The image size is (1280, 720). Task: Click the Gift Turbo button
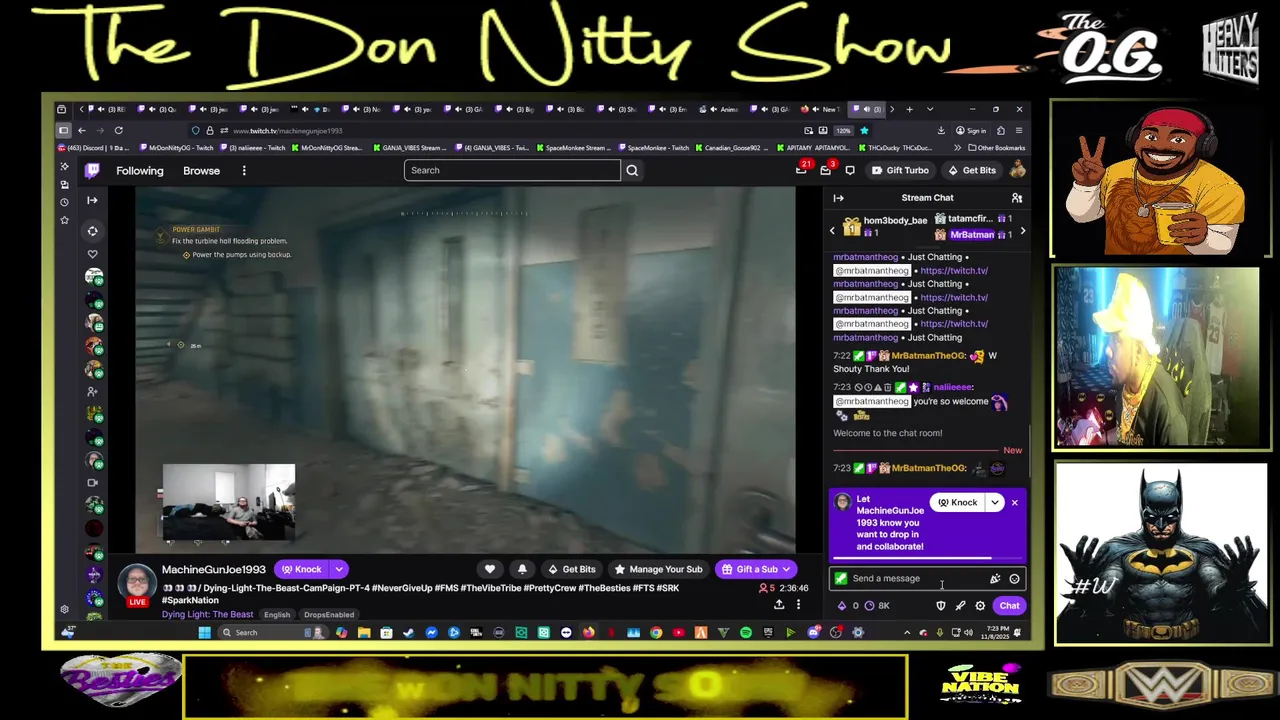click(900, 170)
